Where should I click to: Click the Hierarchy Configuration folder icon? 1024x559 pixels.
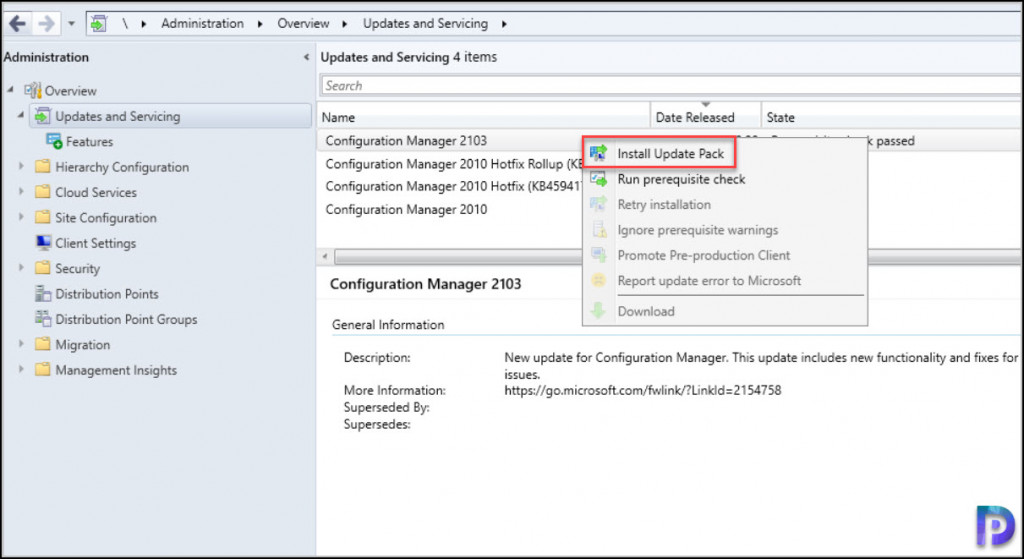click(42, 167)
